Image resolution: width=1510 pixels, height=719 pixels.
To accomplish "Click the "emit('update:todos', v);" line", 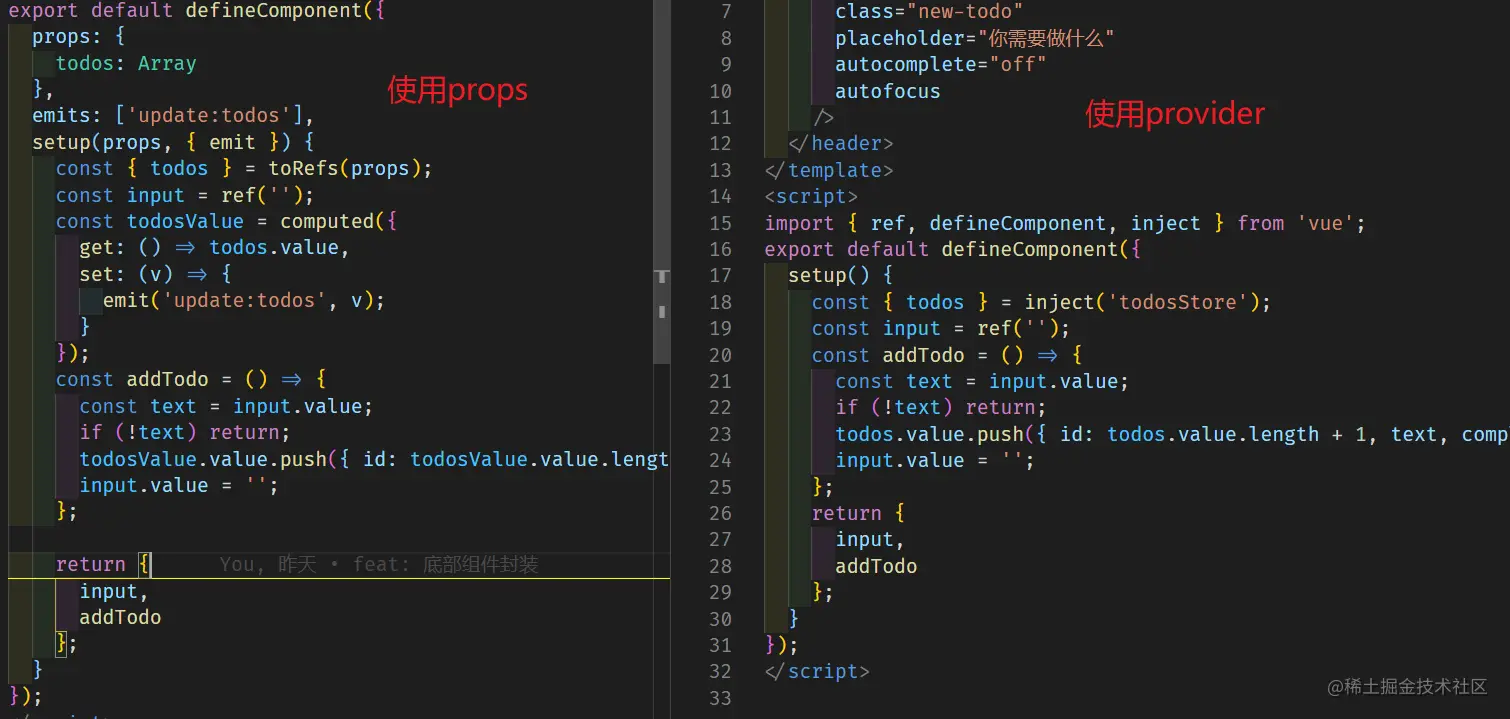I will tap(244, 300).
